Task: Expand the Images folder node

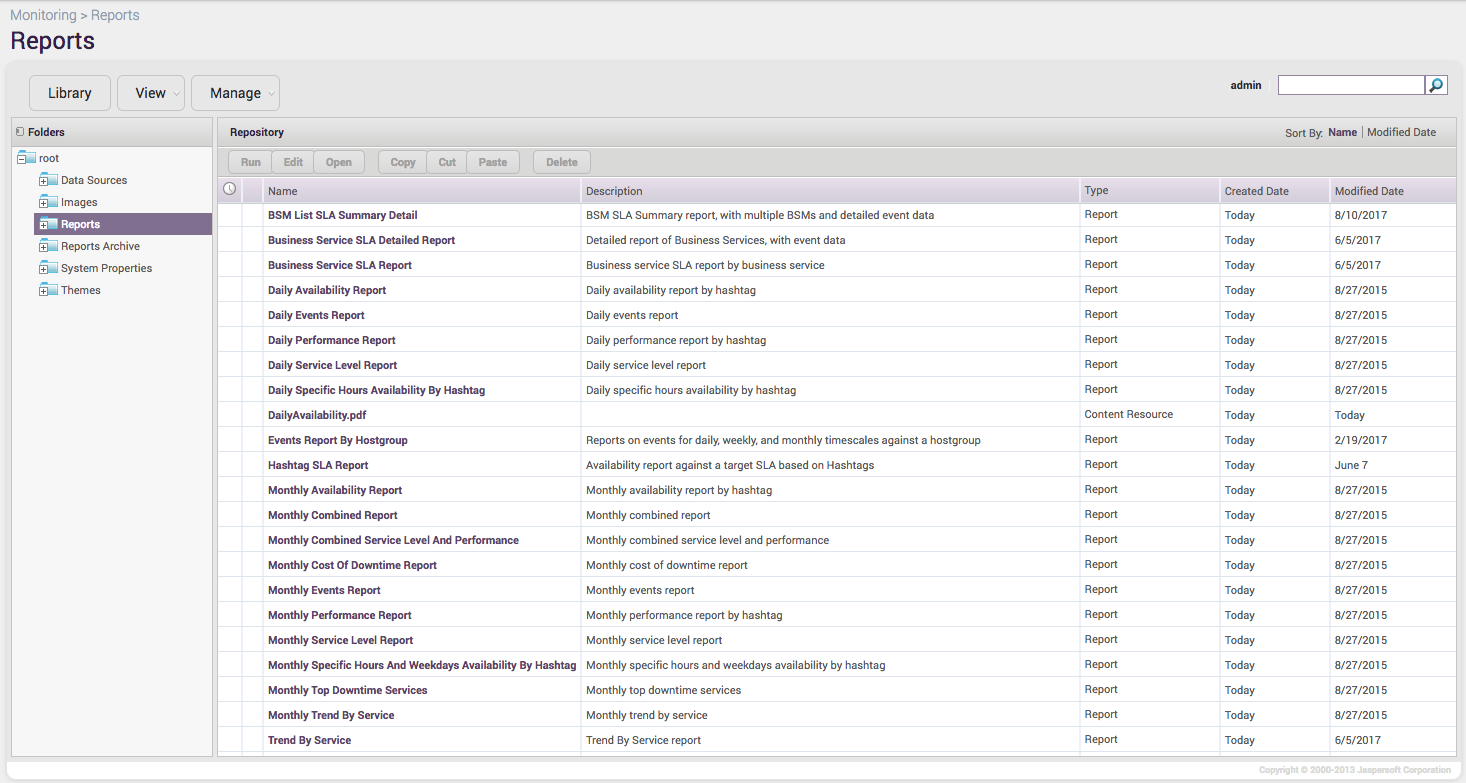Action: click(x=43, y=203)
